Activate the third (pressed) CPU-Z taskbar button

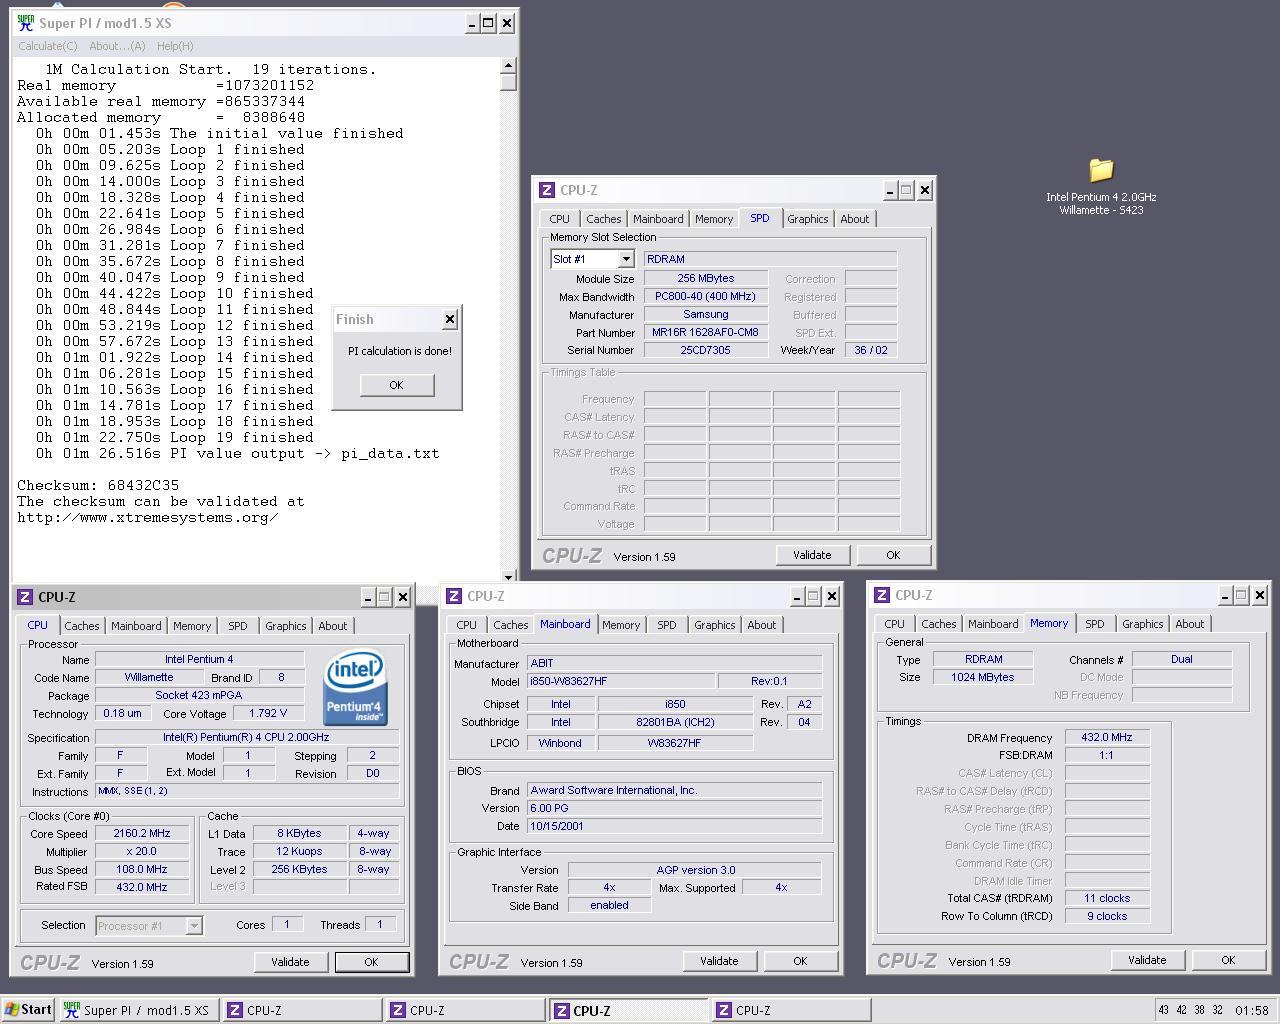(x=628, y=1010)
